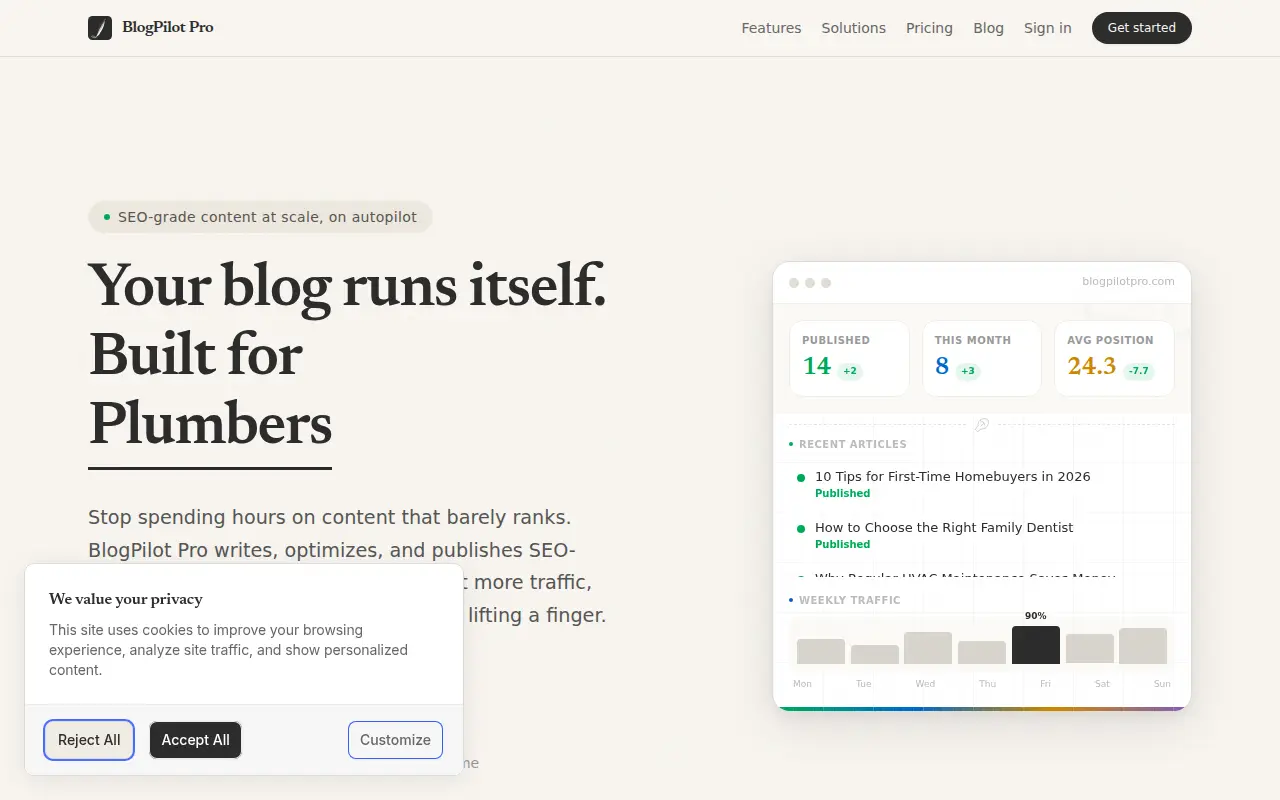1280x800 pixels.
Task: Open the Blog nav link
Action: (988, 28)
